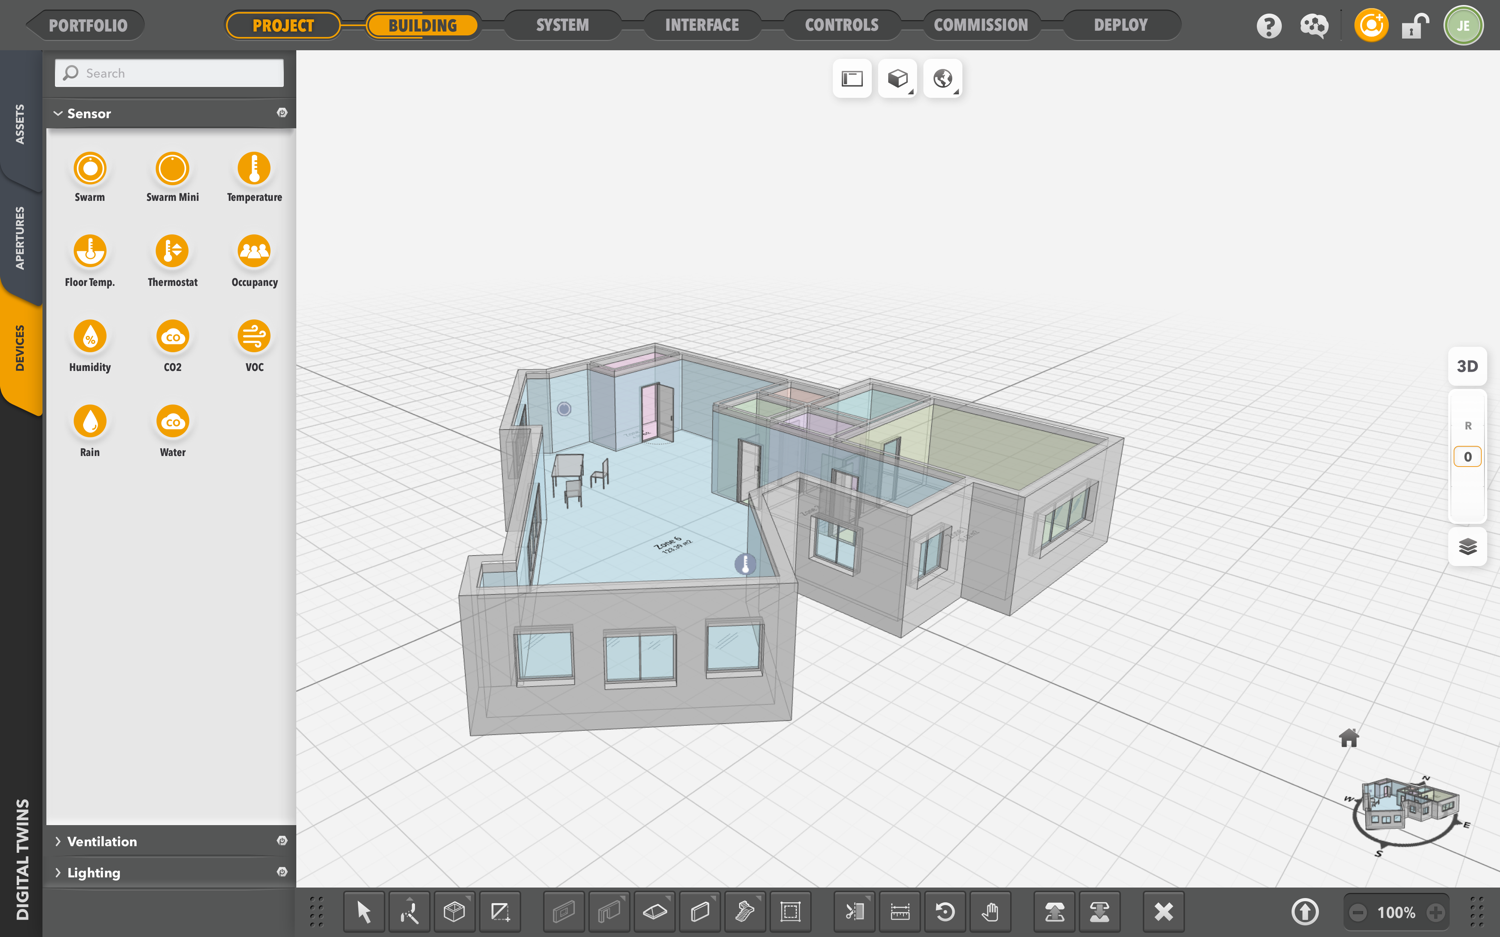The height and width of the screenshot is (937, 1500).
Task: Switch to the System tab
Action: (x=562, y=25)
